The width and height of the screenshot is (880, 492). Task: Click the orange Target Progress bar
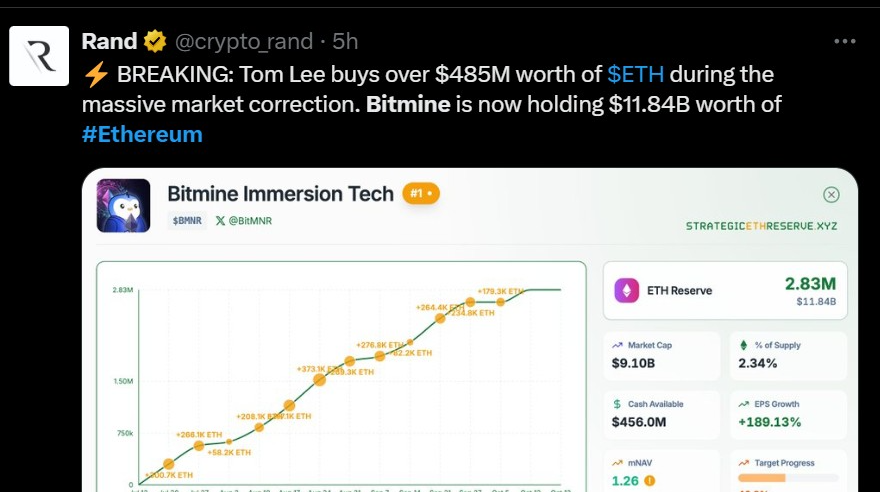point(762,478)
